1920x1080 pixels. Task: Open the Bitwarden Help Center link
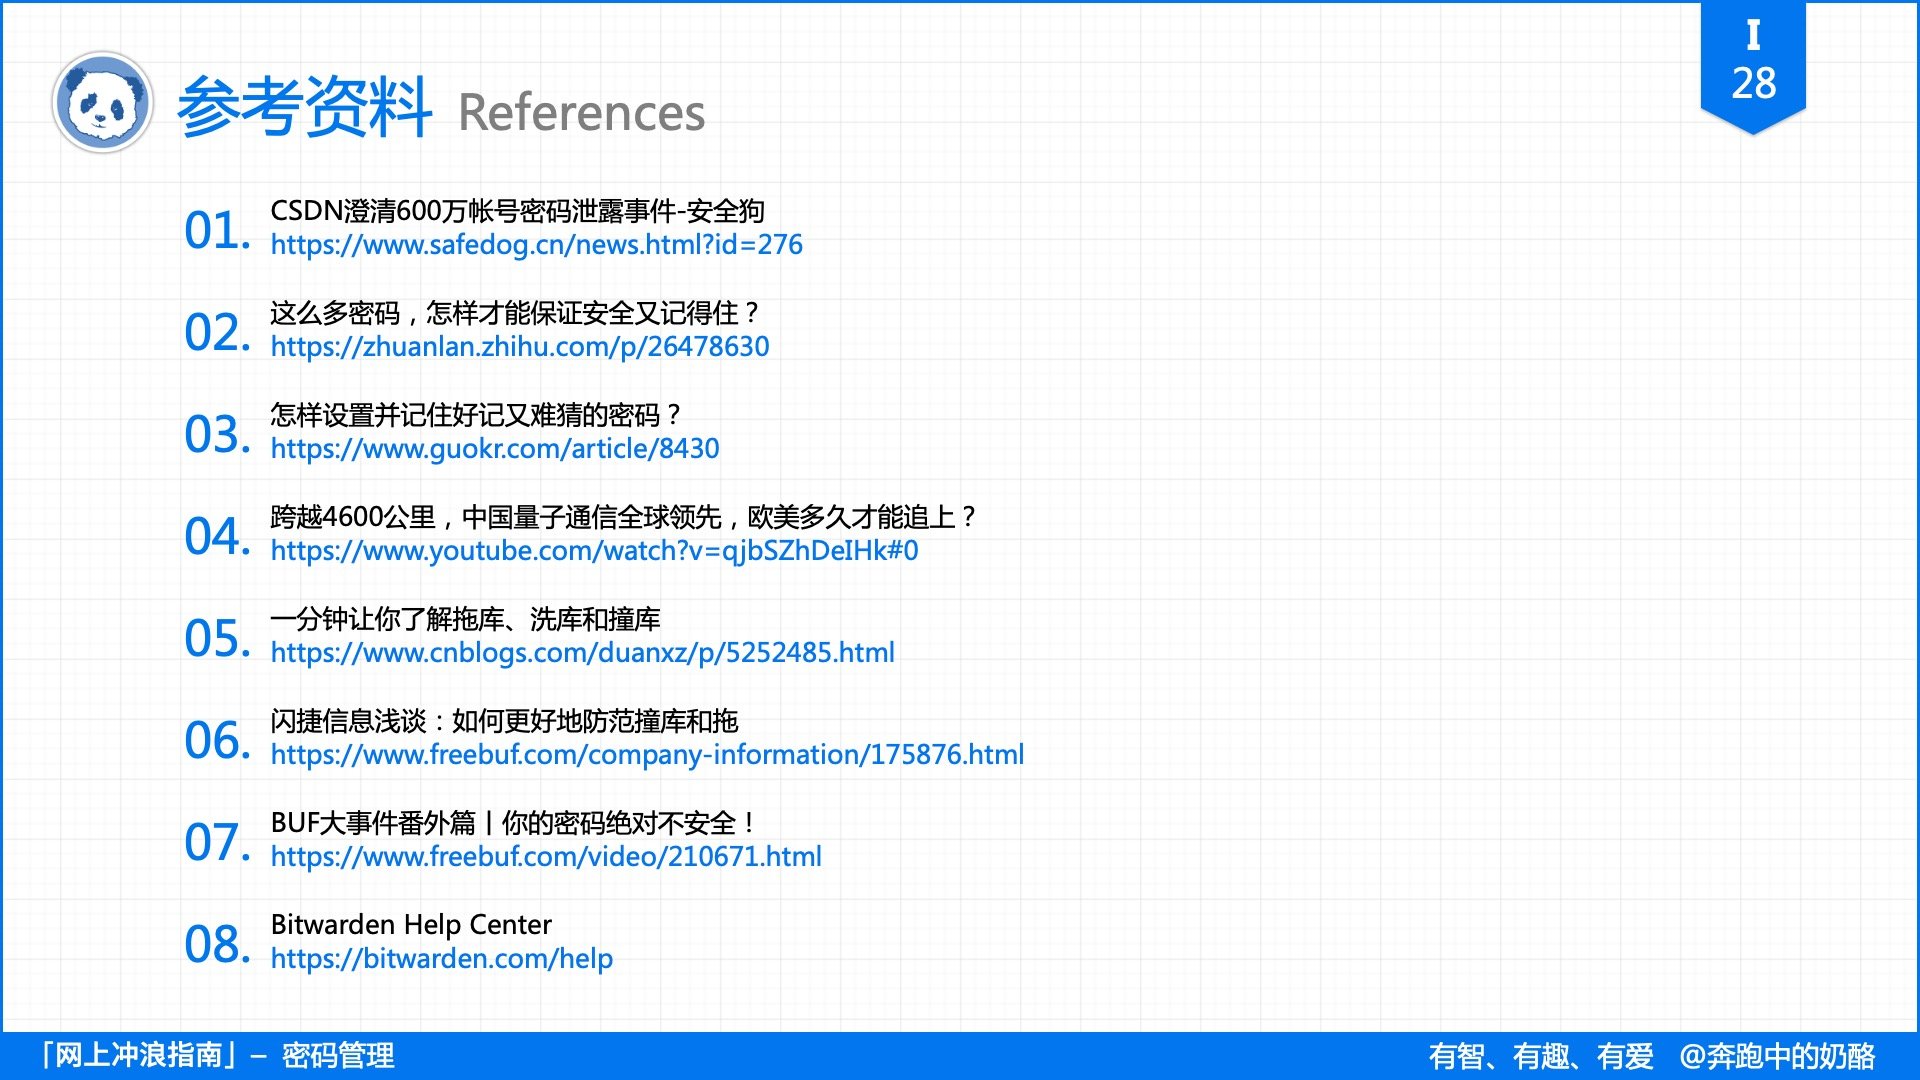click(x=443, y=958)
